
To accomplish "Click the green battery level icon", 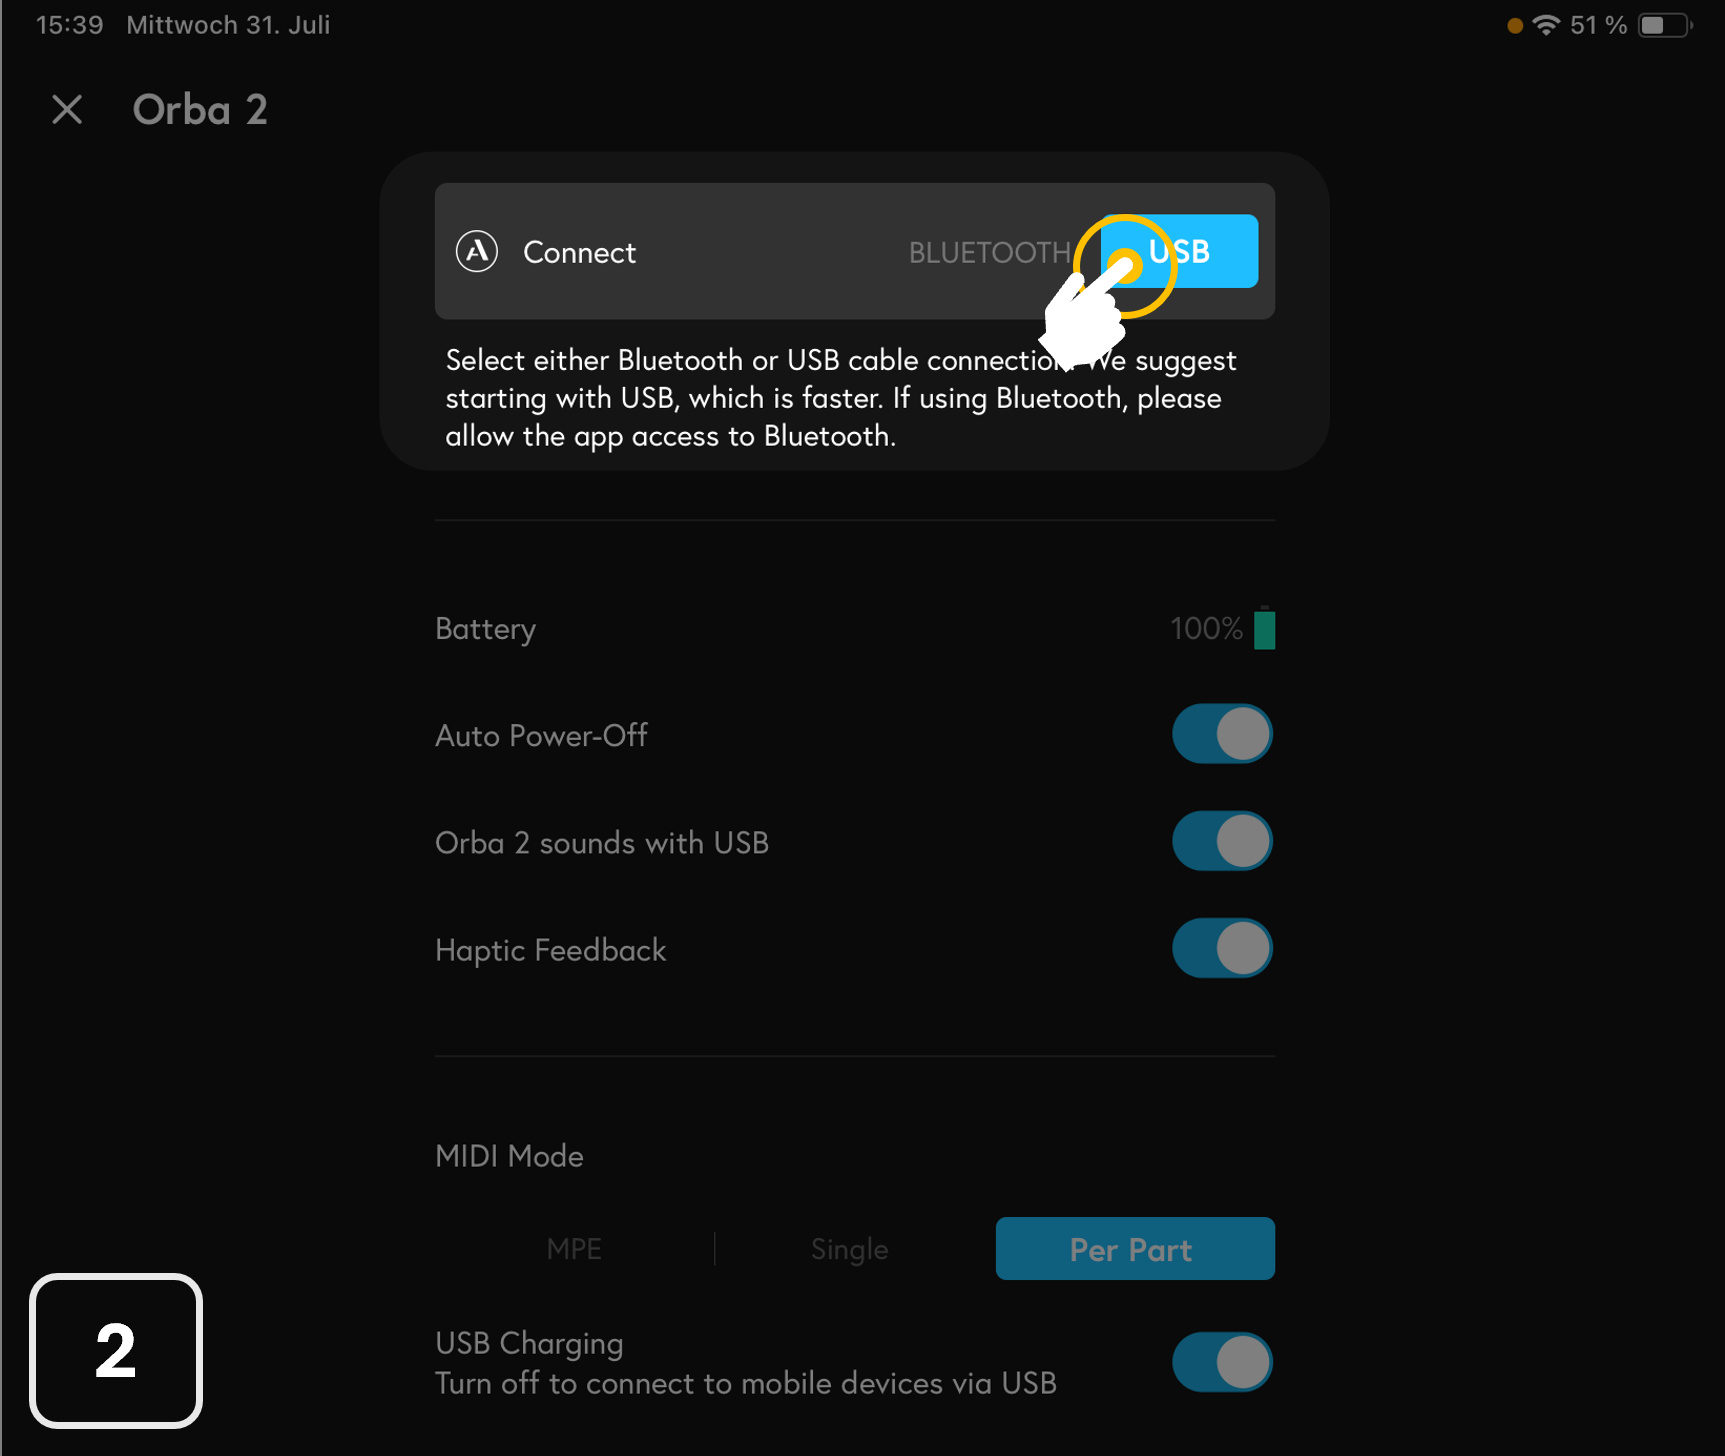I will (1265, 628).
